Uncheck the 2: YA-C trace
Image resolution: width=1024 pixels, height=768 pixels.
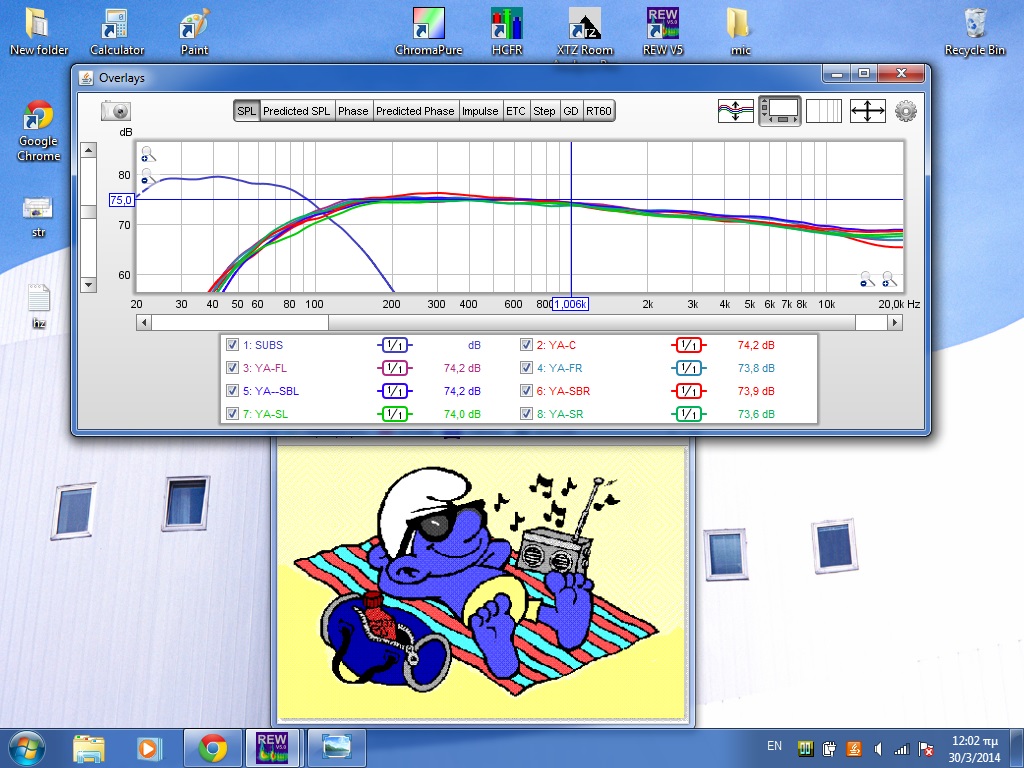[x=526, y=345]
